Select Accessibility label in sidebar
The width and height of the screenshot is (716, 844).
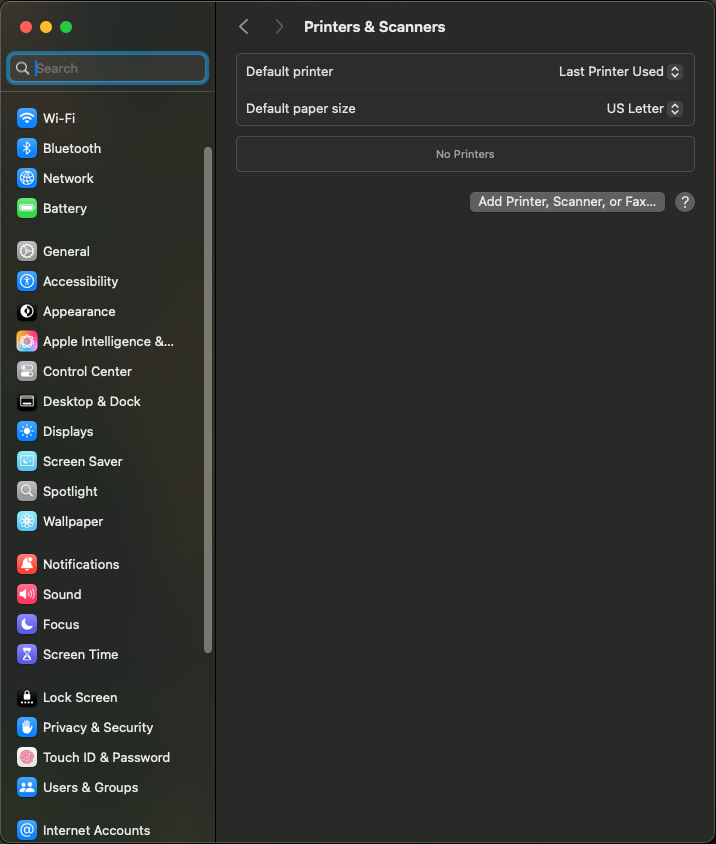tap(81, 281)
